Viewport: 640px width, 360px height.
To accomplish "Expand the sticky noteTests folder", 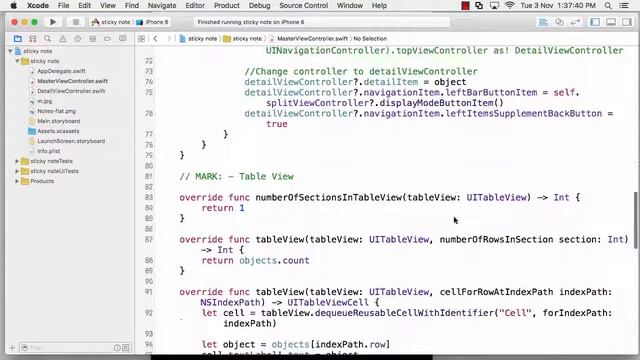I will tap(17, 161).
